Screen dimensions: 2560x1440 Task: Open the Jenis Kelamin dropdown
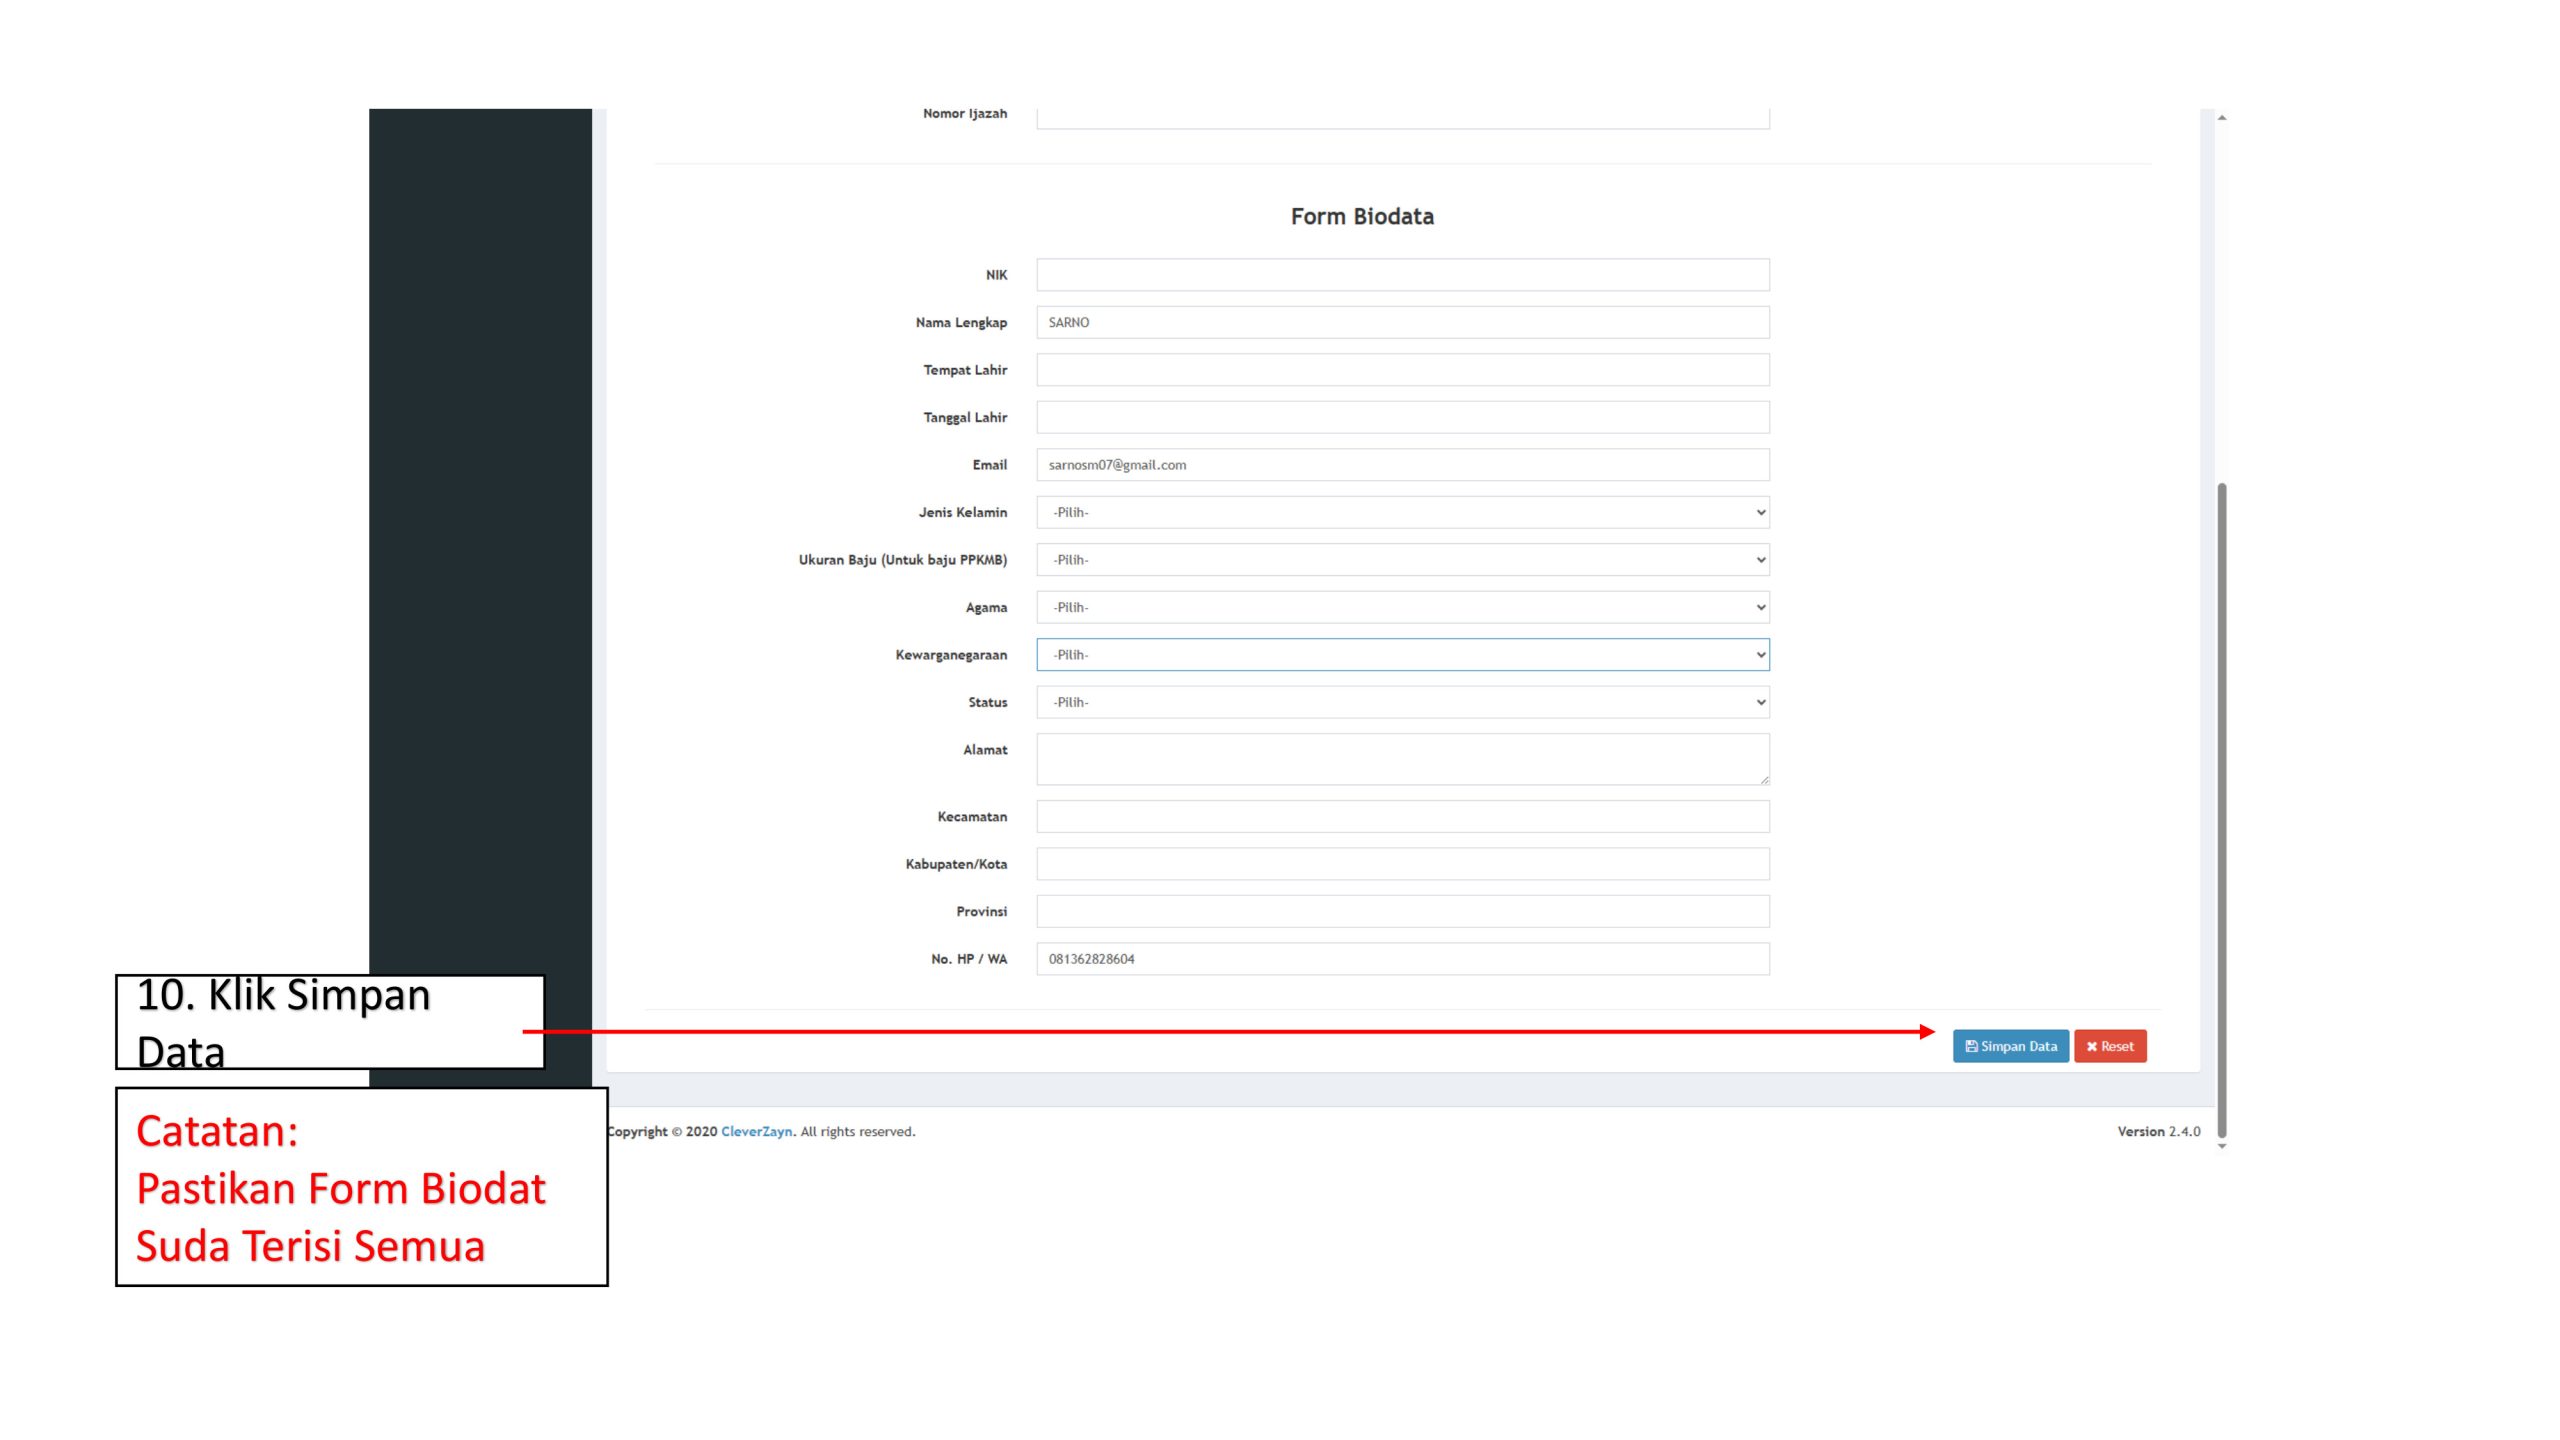(1402, 512)
